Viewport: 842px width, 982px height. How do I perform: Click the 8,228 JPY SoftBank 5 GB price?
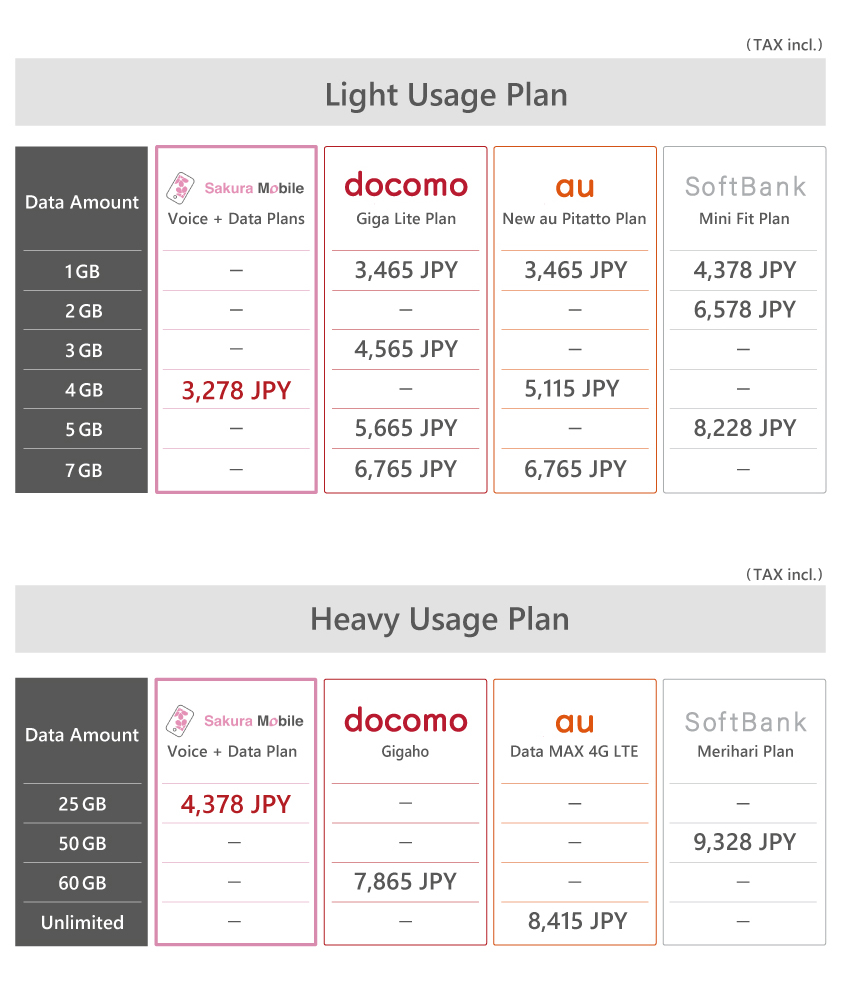click(745, 428)
